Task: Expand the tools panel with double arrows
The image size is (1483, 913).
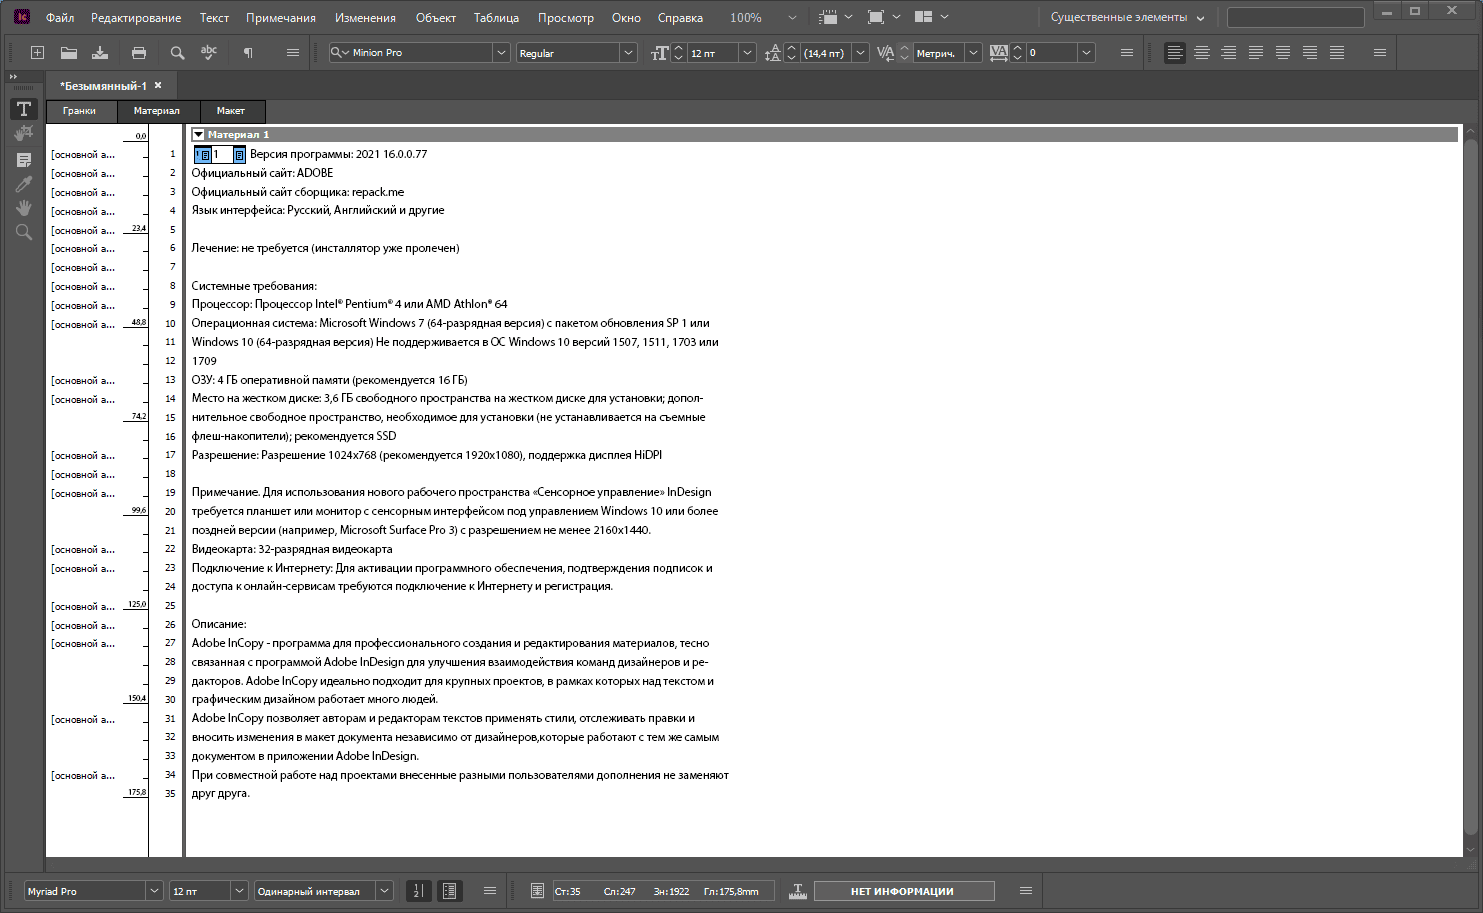Action: coord(13,77)
